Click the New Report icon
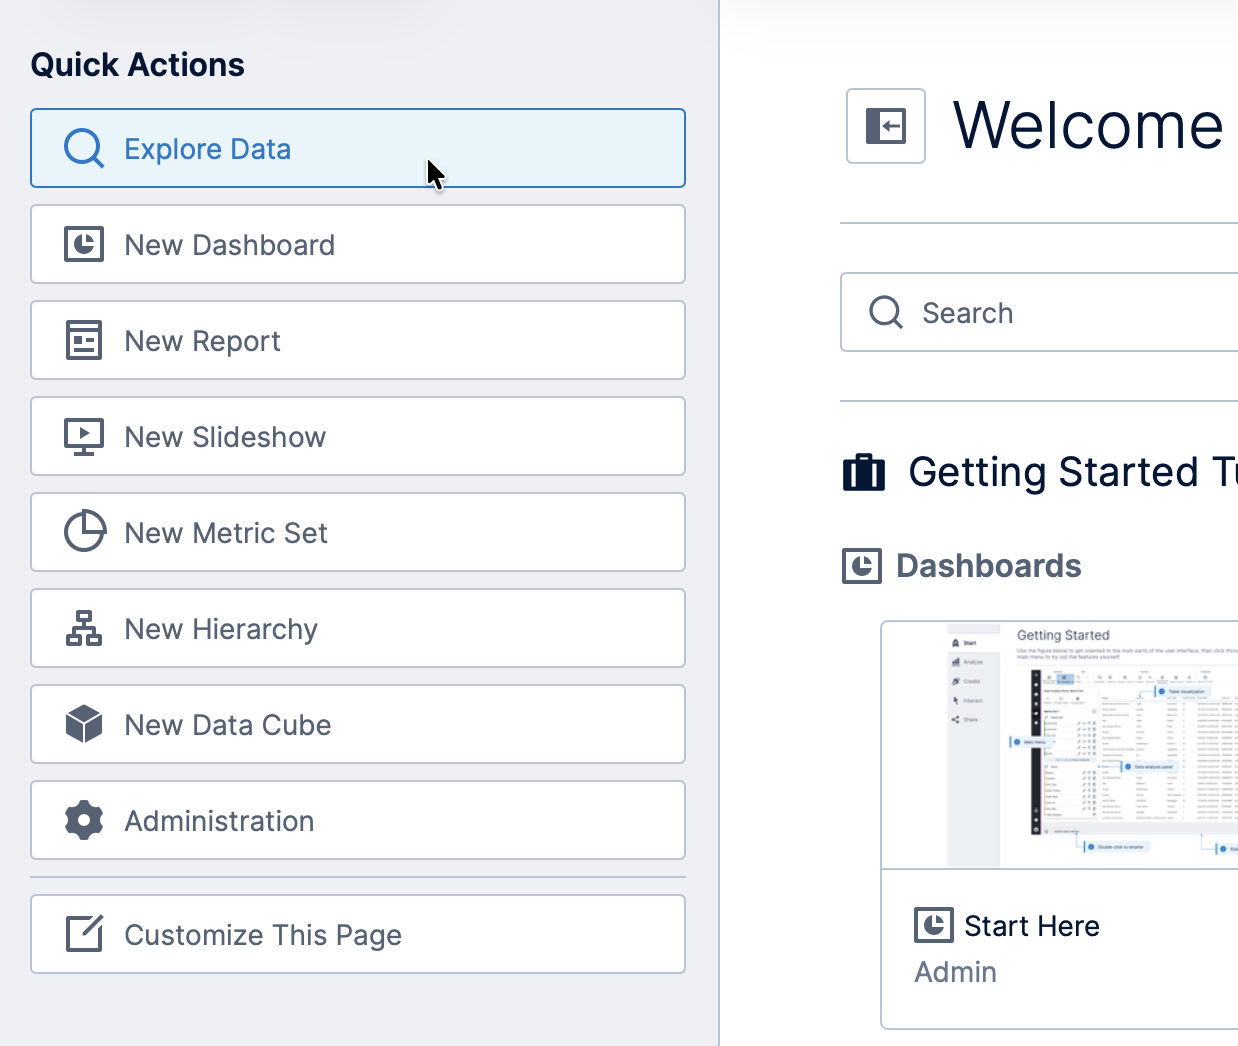 point(84,340)
